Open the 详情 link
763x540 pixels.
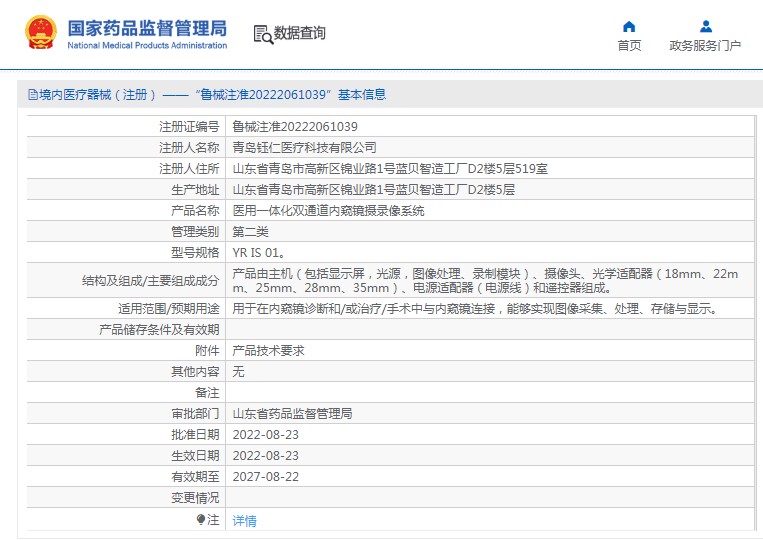pos(244,521)
